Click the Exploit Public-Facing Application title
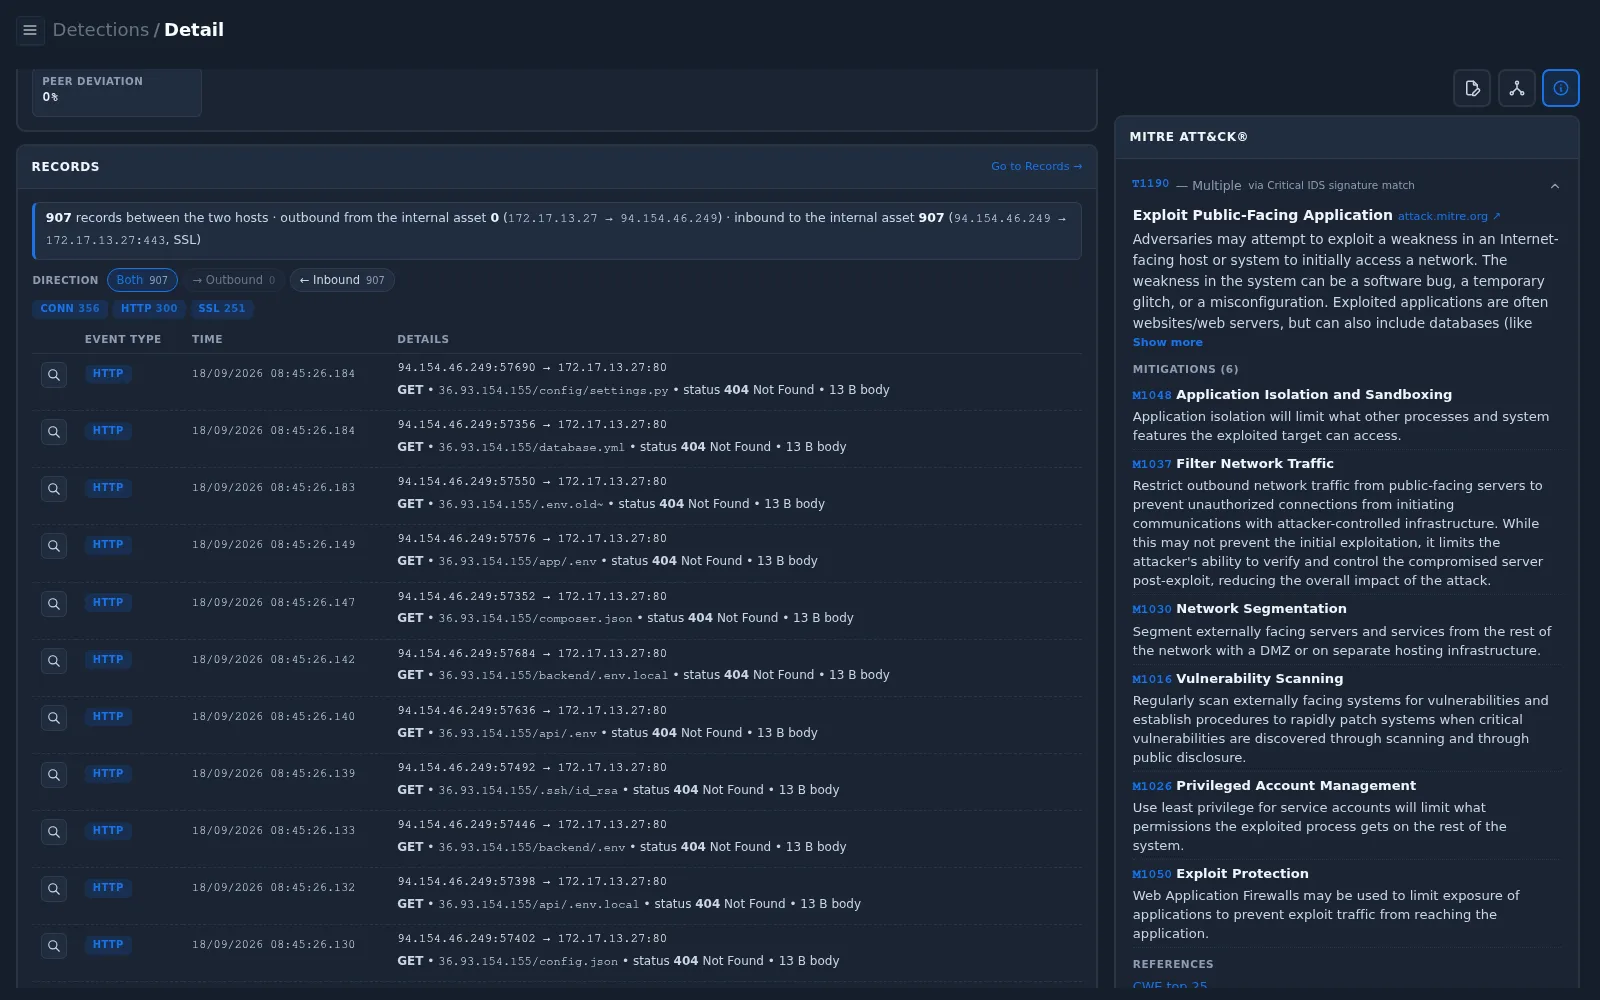The image size is (1600, 1000). pyautogui.click(x=1262, y=215)
